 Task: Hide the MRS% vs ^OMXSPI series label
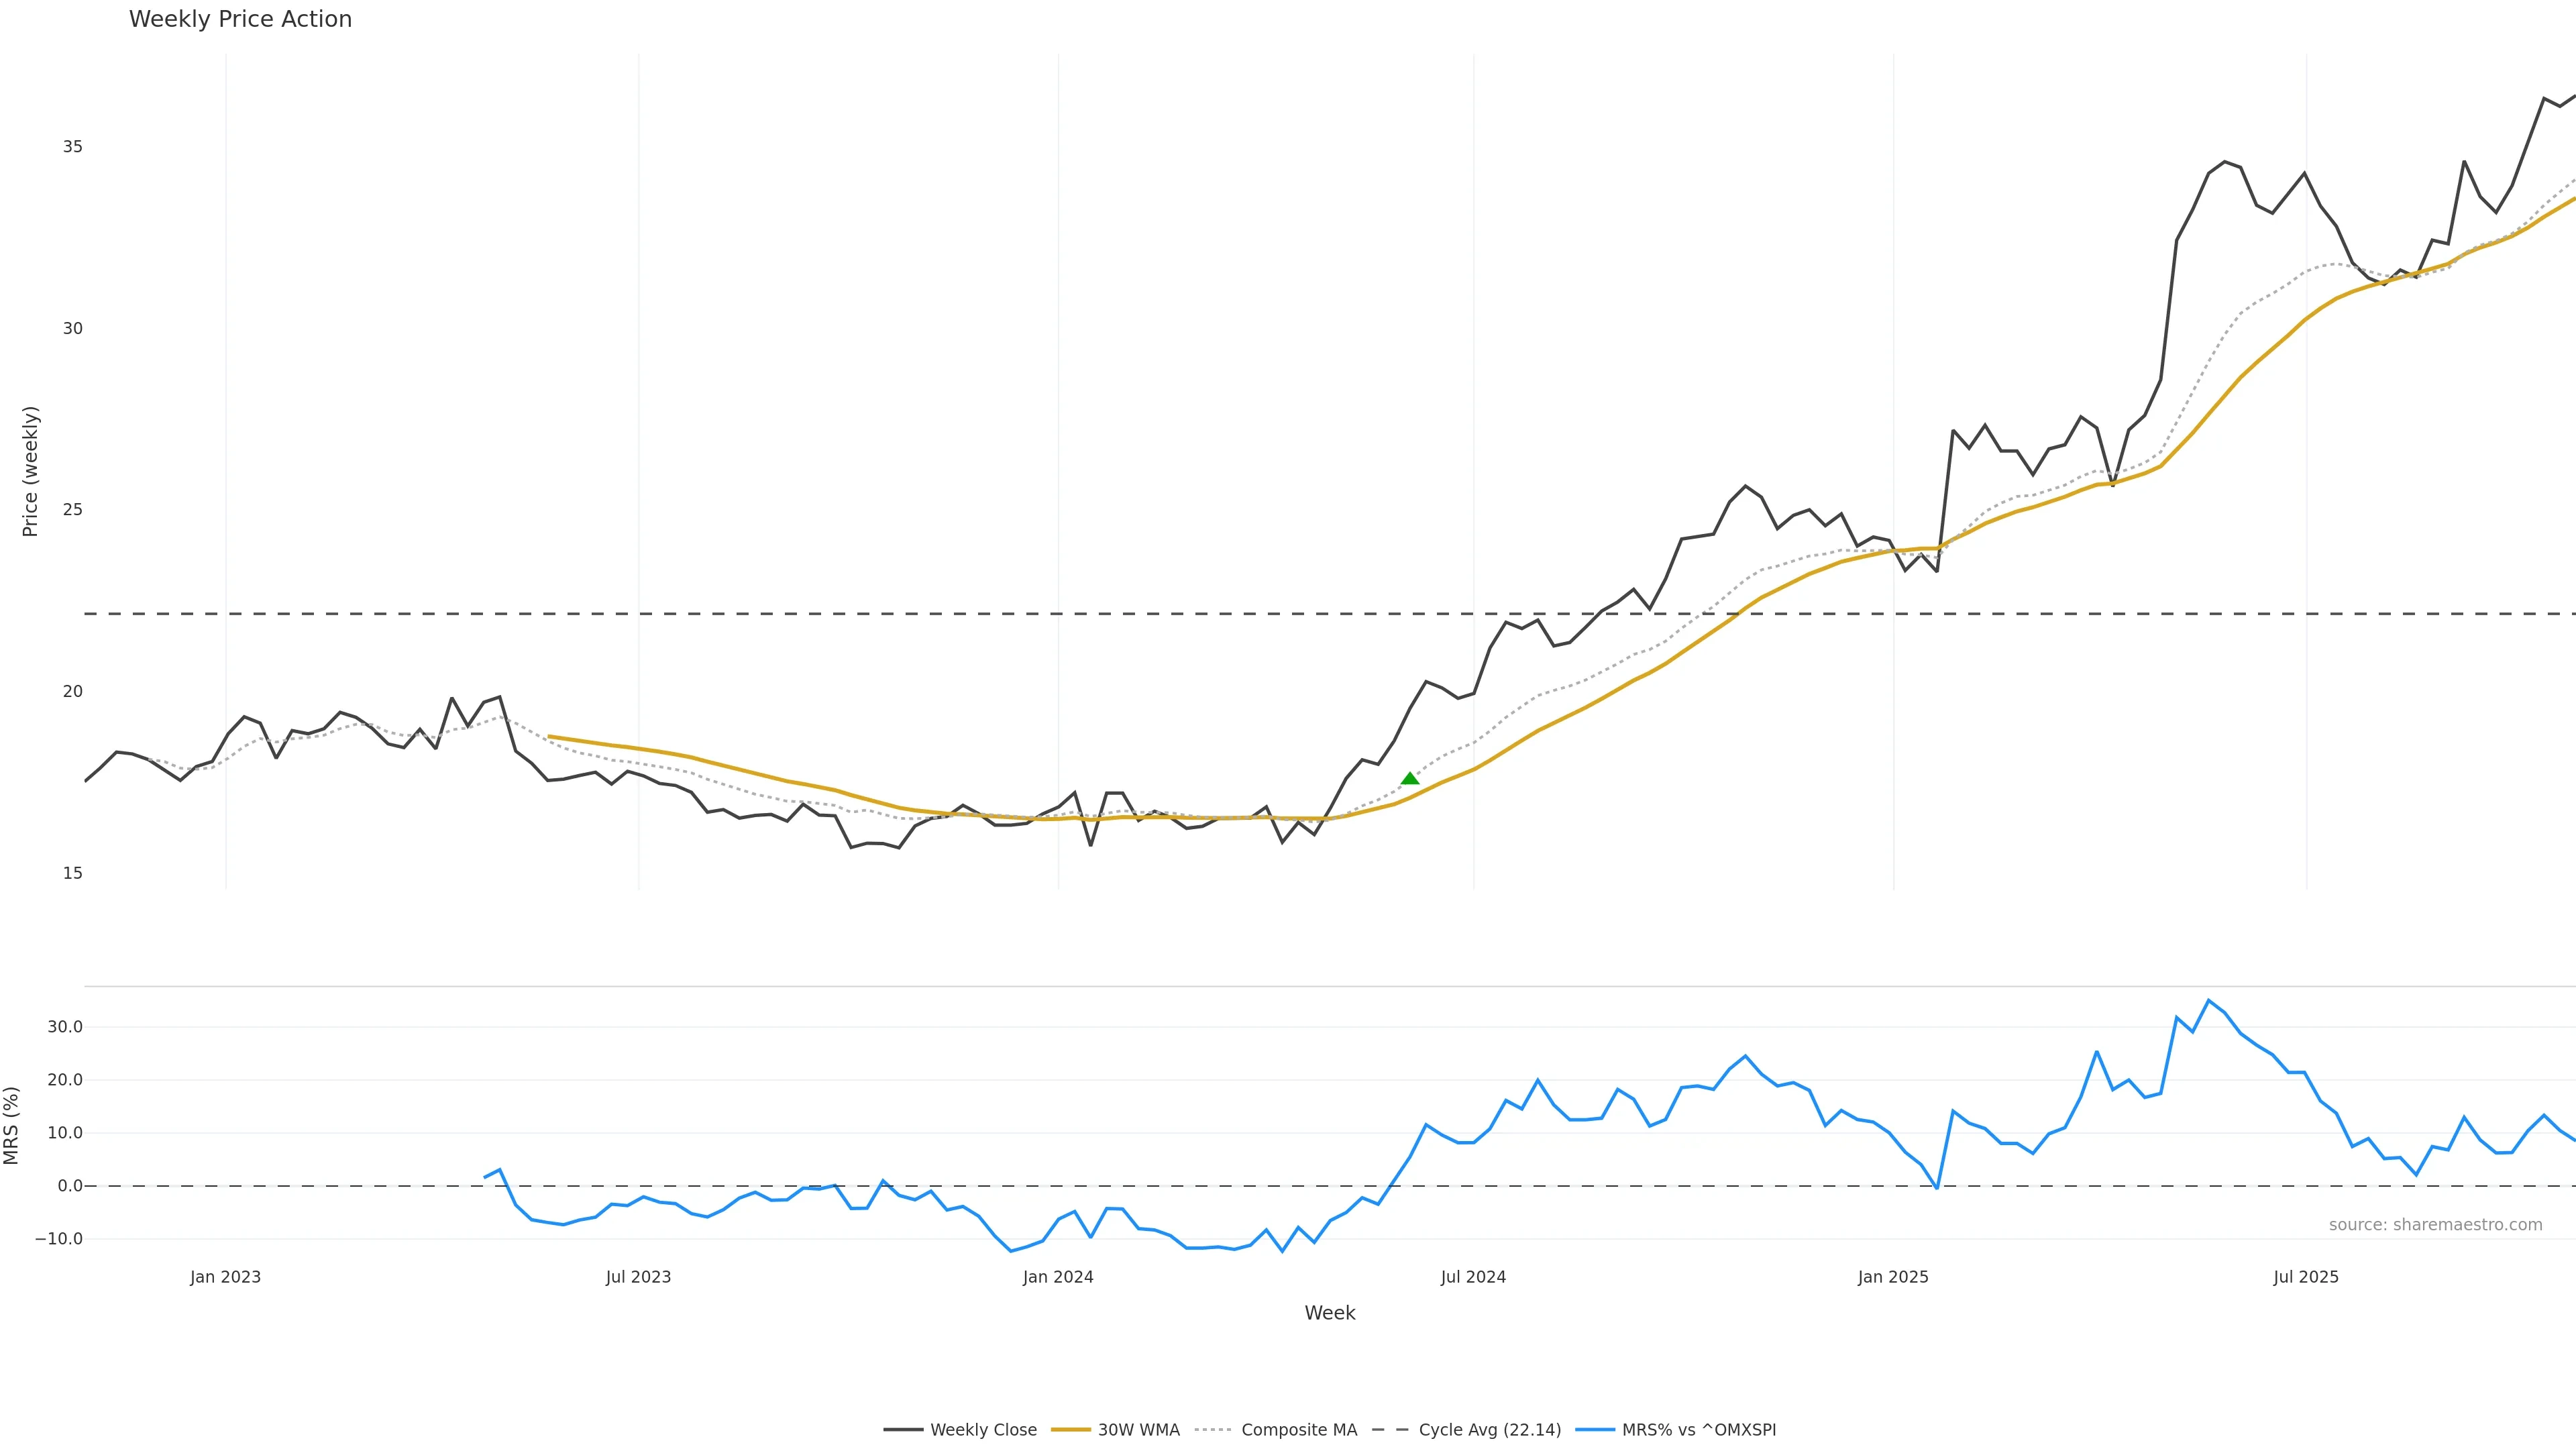(1698, 1430)
